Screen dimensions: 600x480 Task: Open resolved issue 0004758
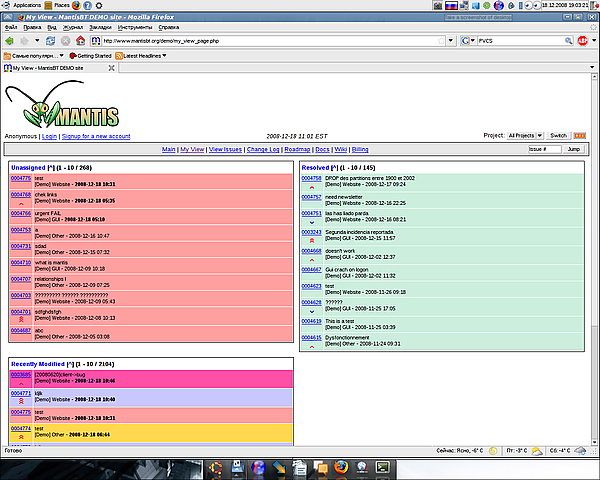point(311,178)
